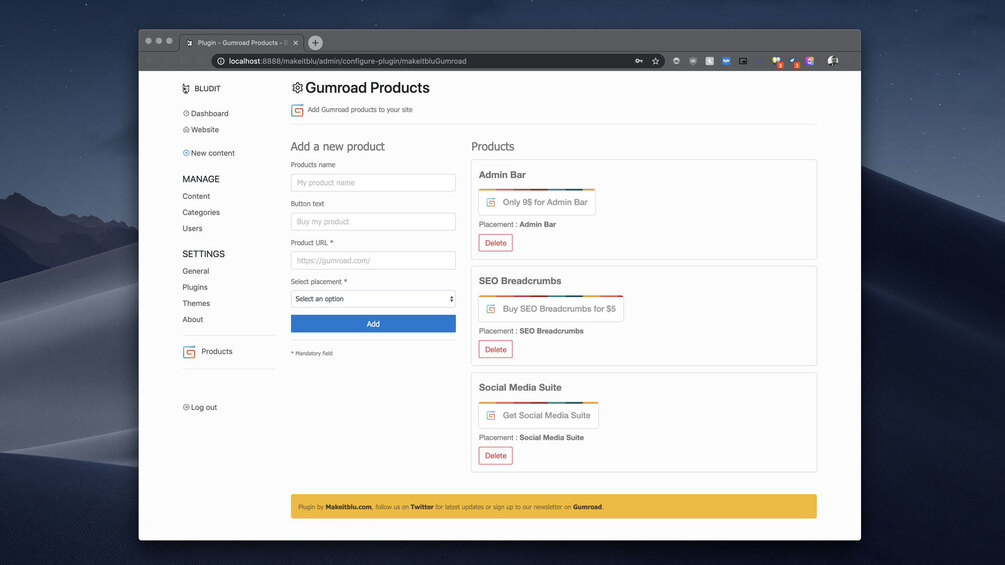1005x565 pixels.
Task: Delete the Social Media Suite product
Action: point(495,455)
